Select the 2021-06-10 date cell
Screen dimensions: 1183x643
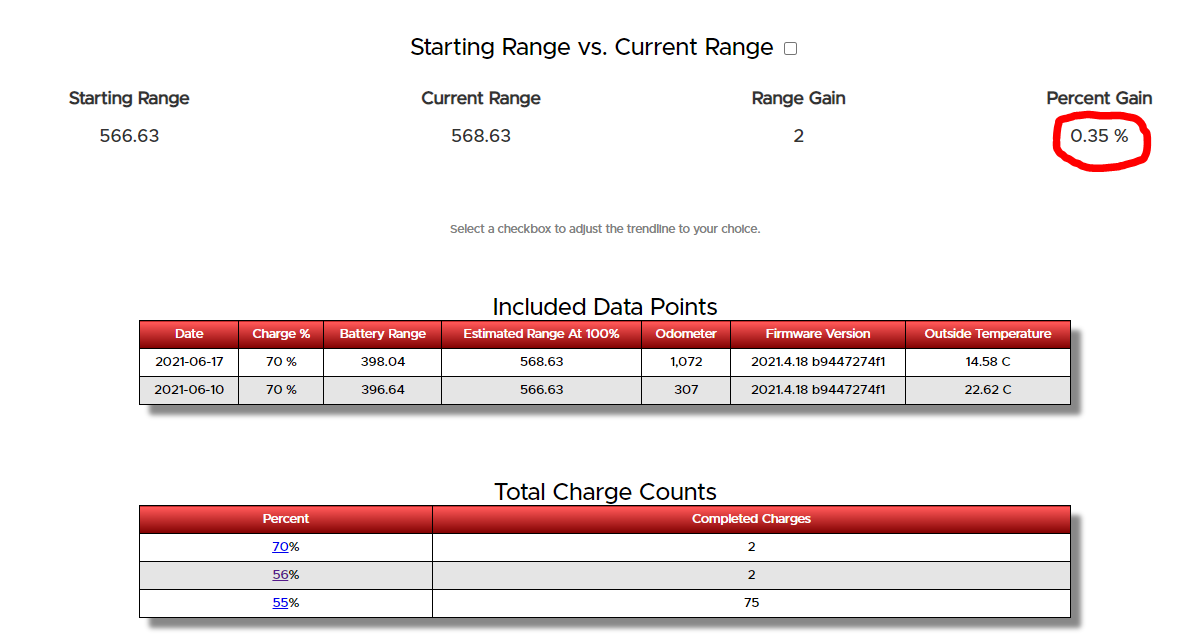(189, 390)
